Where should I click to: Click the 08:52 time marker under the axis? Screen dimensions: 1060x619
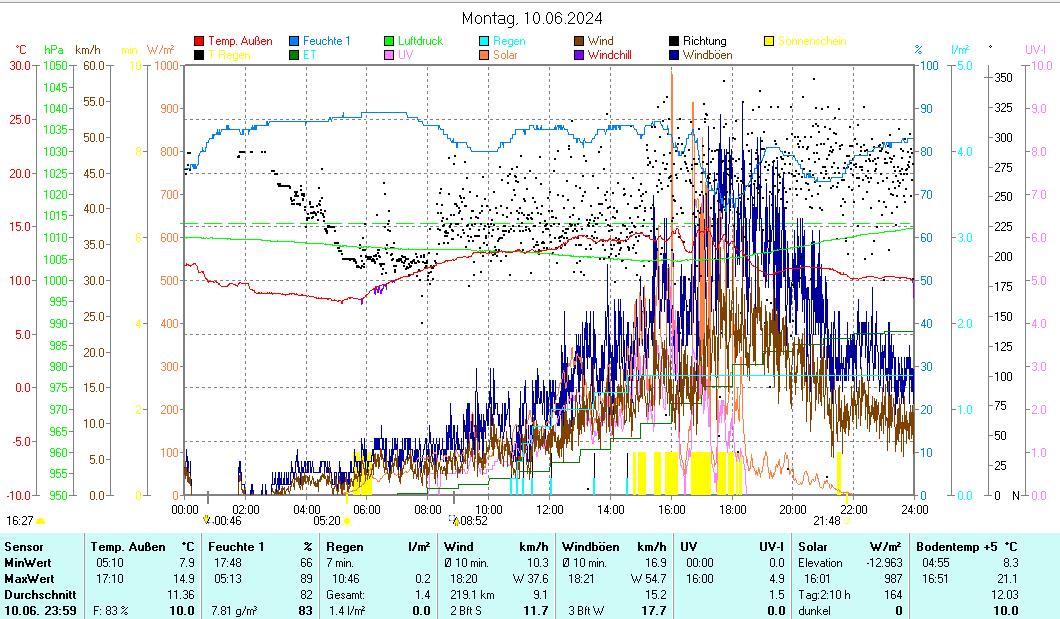(x=473, y=520)
